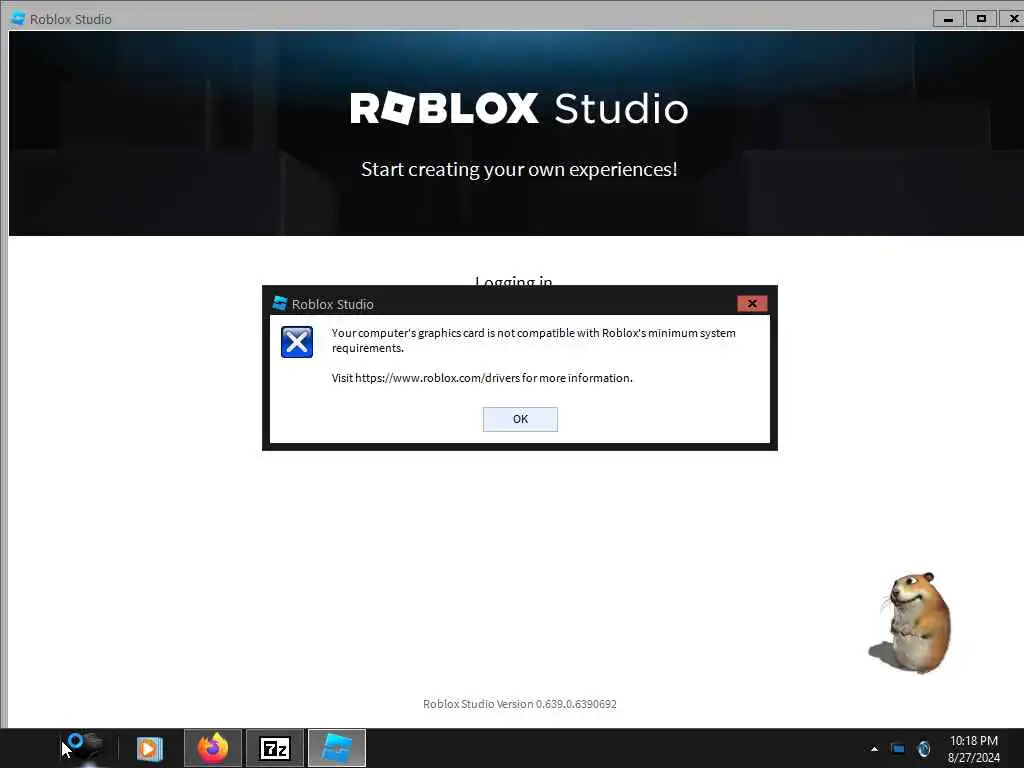Close the main Roblox Studio window

1012,19
